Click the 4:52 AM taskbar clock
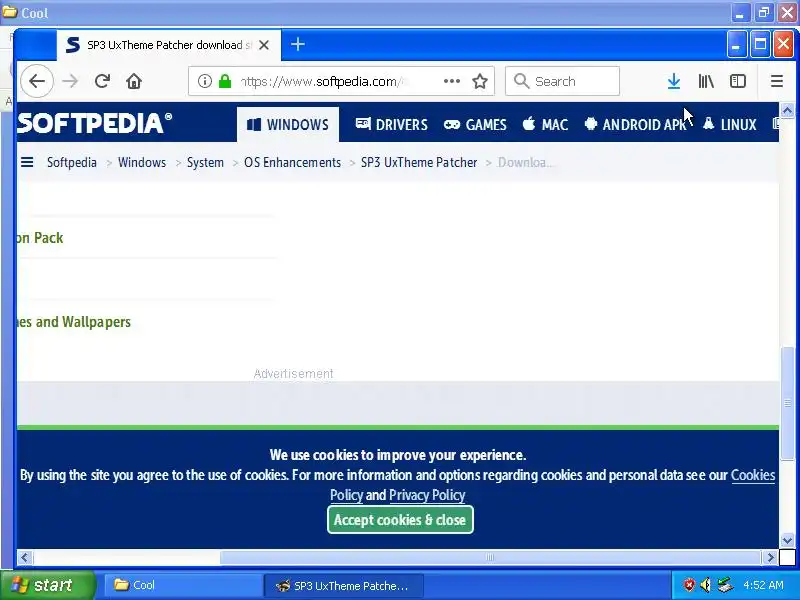Screen dimensions: 800x600 (763, 585)
